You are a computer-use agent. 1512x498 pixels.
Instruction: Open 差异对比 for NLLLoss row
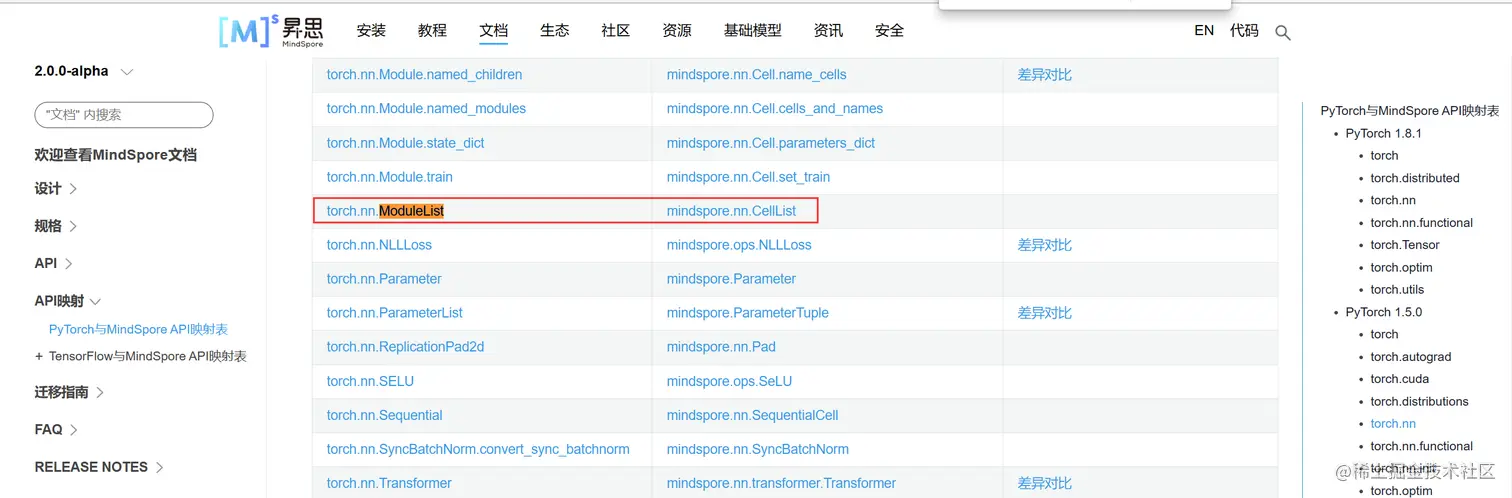1044,245
